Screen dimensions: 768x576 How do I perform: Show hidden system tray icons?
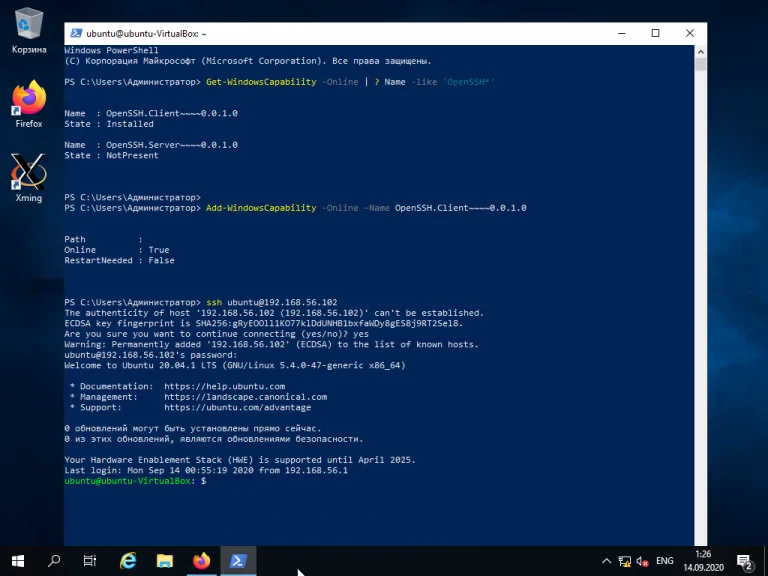click(606, 561)
